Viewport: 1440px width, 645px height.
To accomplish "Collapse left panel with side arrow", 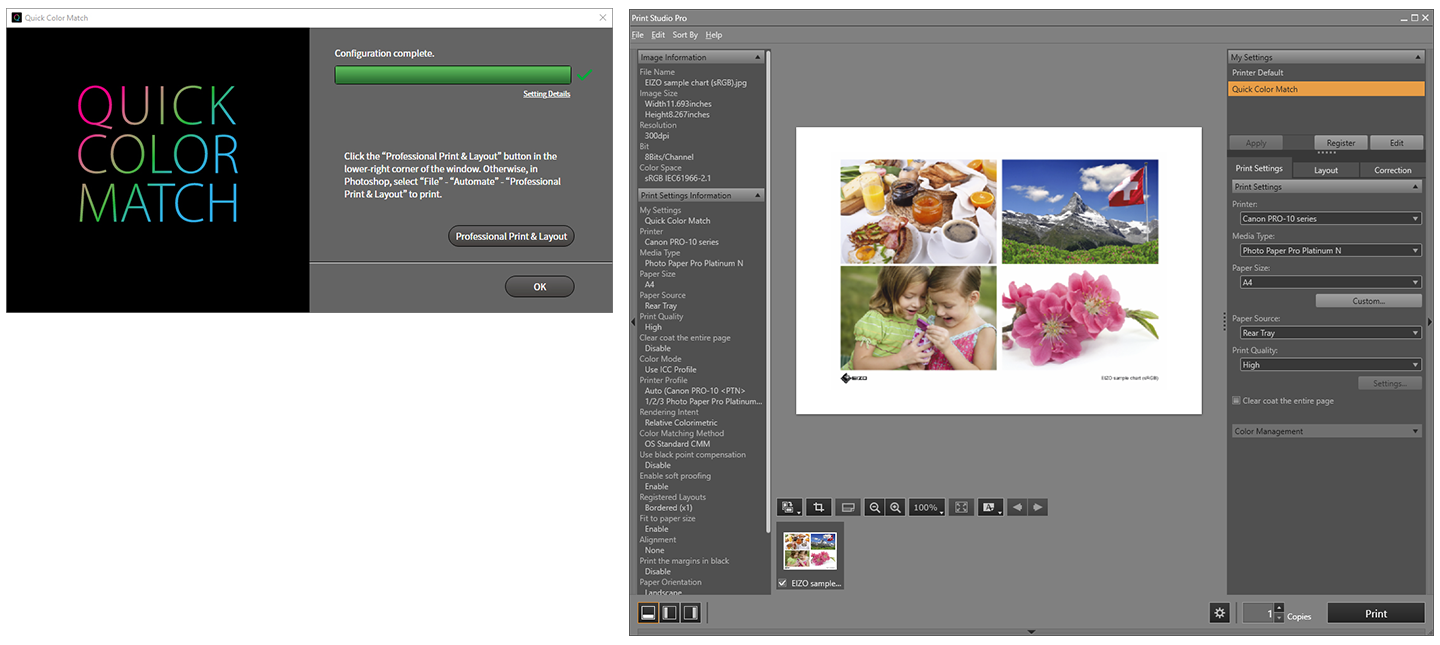I will pyautogui.click(x=633, y=321).
